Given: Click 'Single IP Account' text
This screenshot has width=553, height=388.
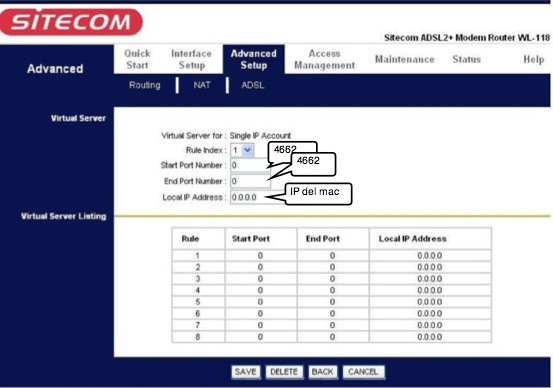Looking at the screenshot, I should (260, 136).
